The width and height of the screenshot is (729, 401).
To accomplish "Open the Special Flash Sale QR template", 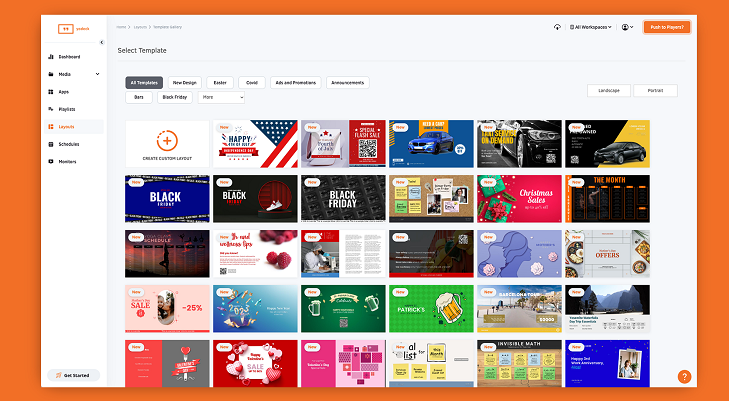I will click(x=343, y=144).
